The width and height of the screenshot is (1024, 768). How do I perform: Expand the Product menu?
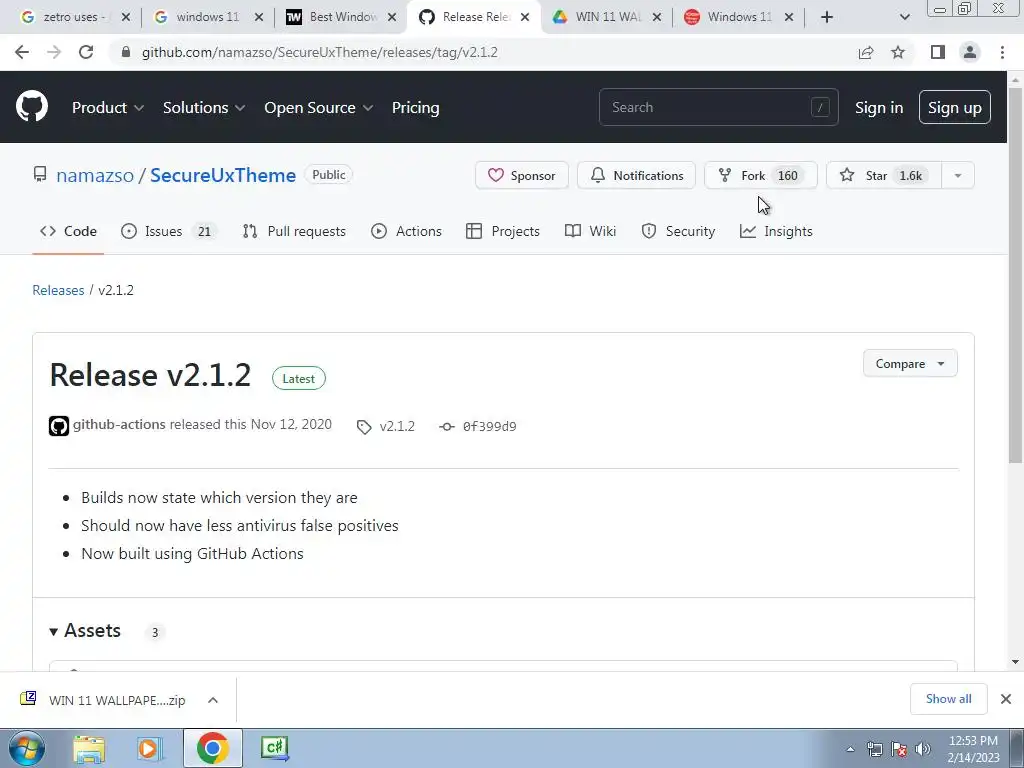108,108
